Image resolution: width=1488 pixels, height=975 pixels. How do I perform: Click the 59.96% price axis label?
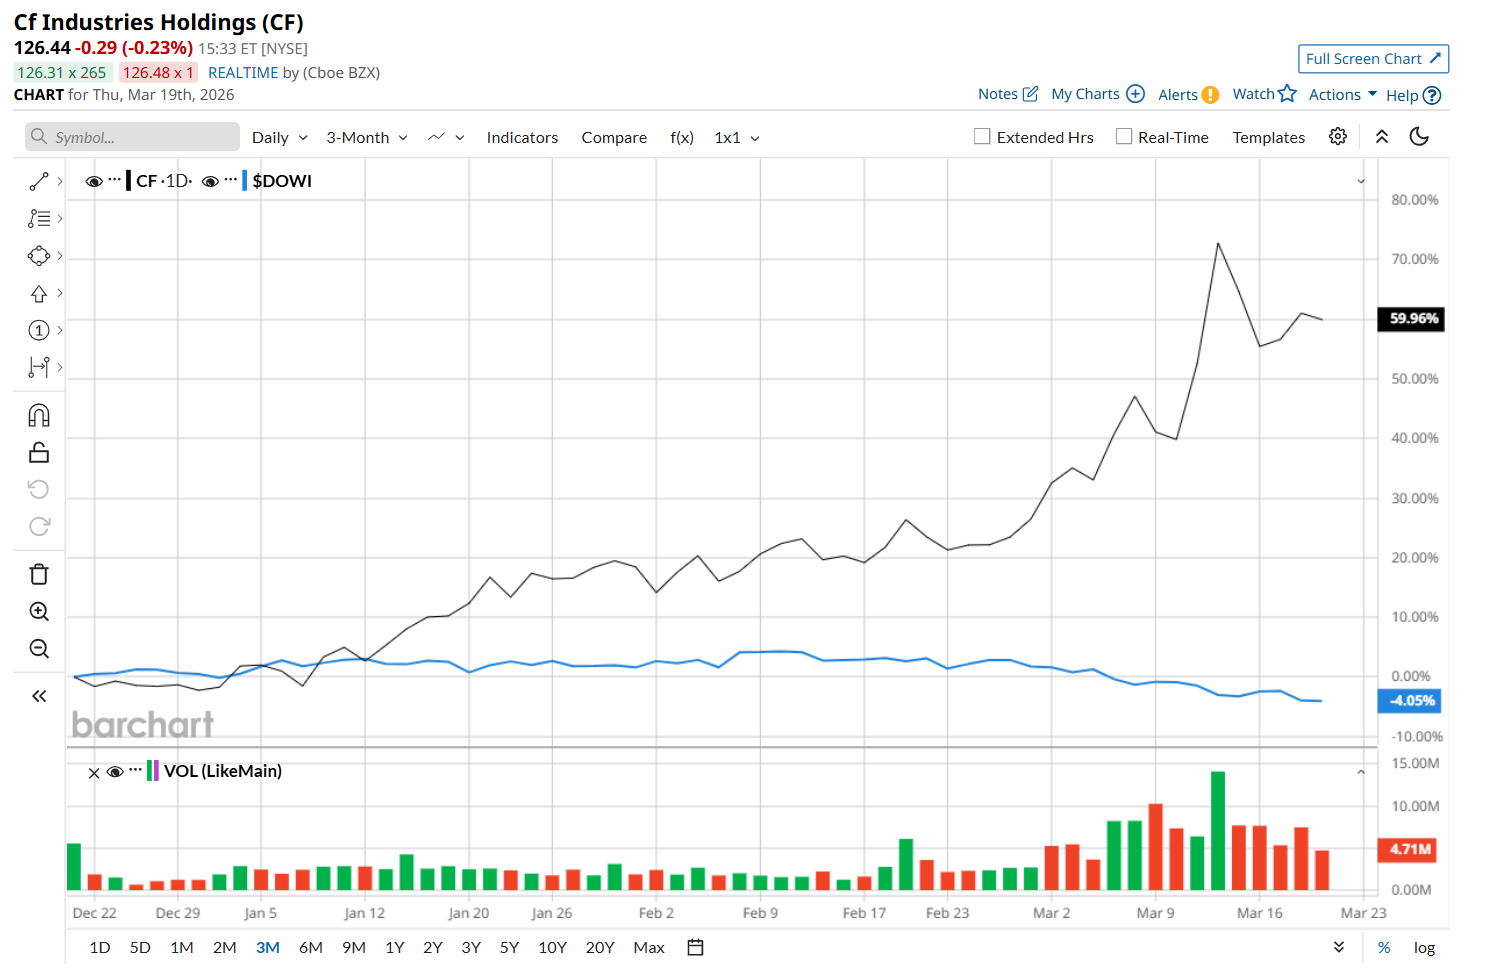(1411, 319)
